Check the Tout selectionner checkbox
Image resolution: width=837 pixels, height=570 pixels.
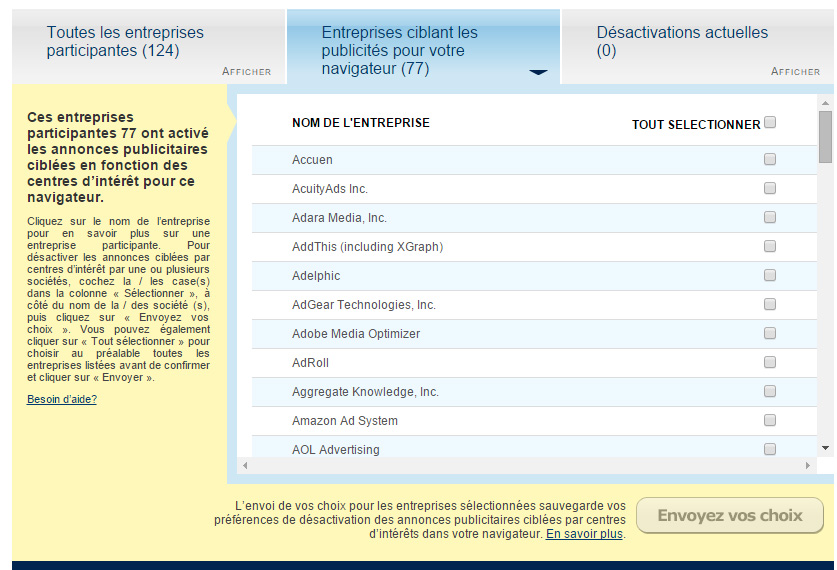(770, 122)
